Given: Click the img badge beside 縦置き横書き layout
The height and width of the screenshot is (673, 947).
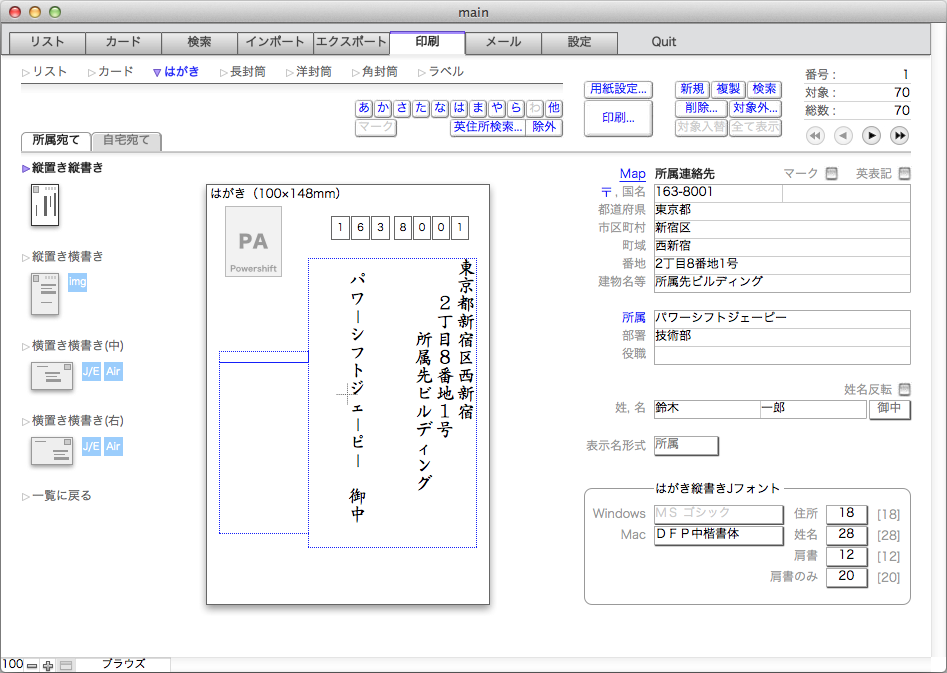Looking at the screenshot, I should 78,283.
